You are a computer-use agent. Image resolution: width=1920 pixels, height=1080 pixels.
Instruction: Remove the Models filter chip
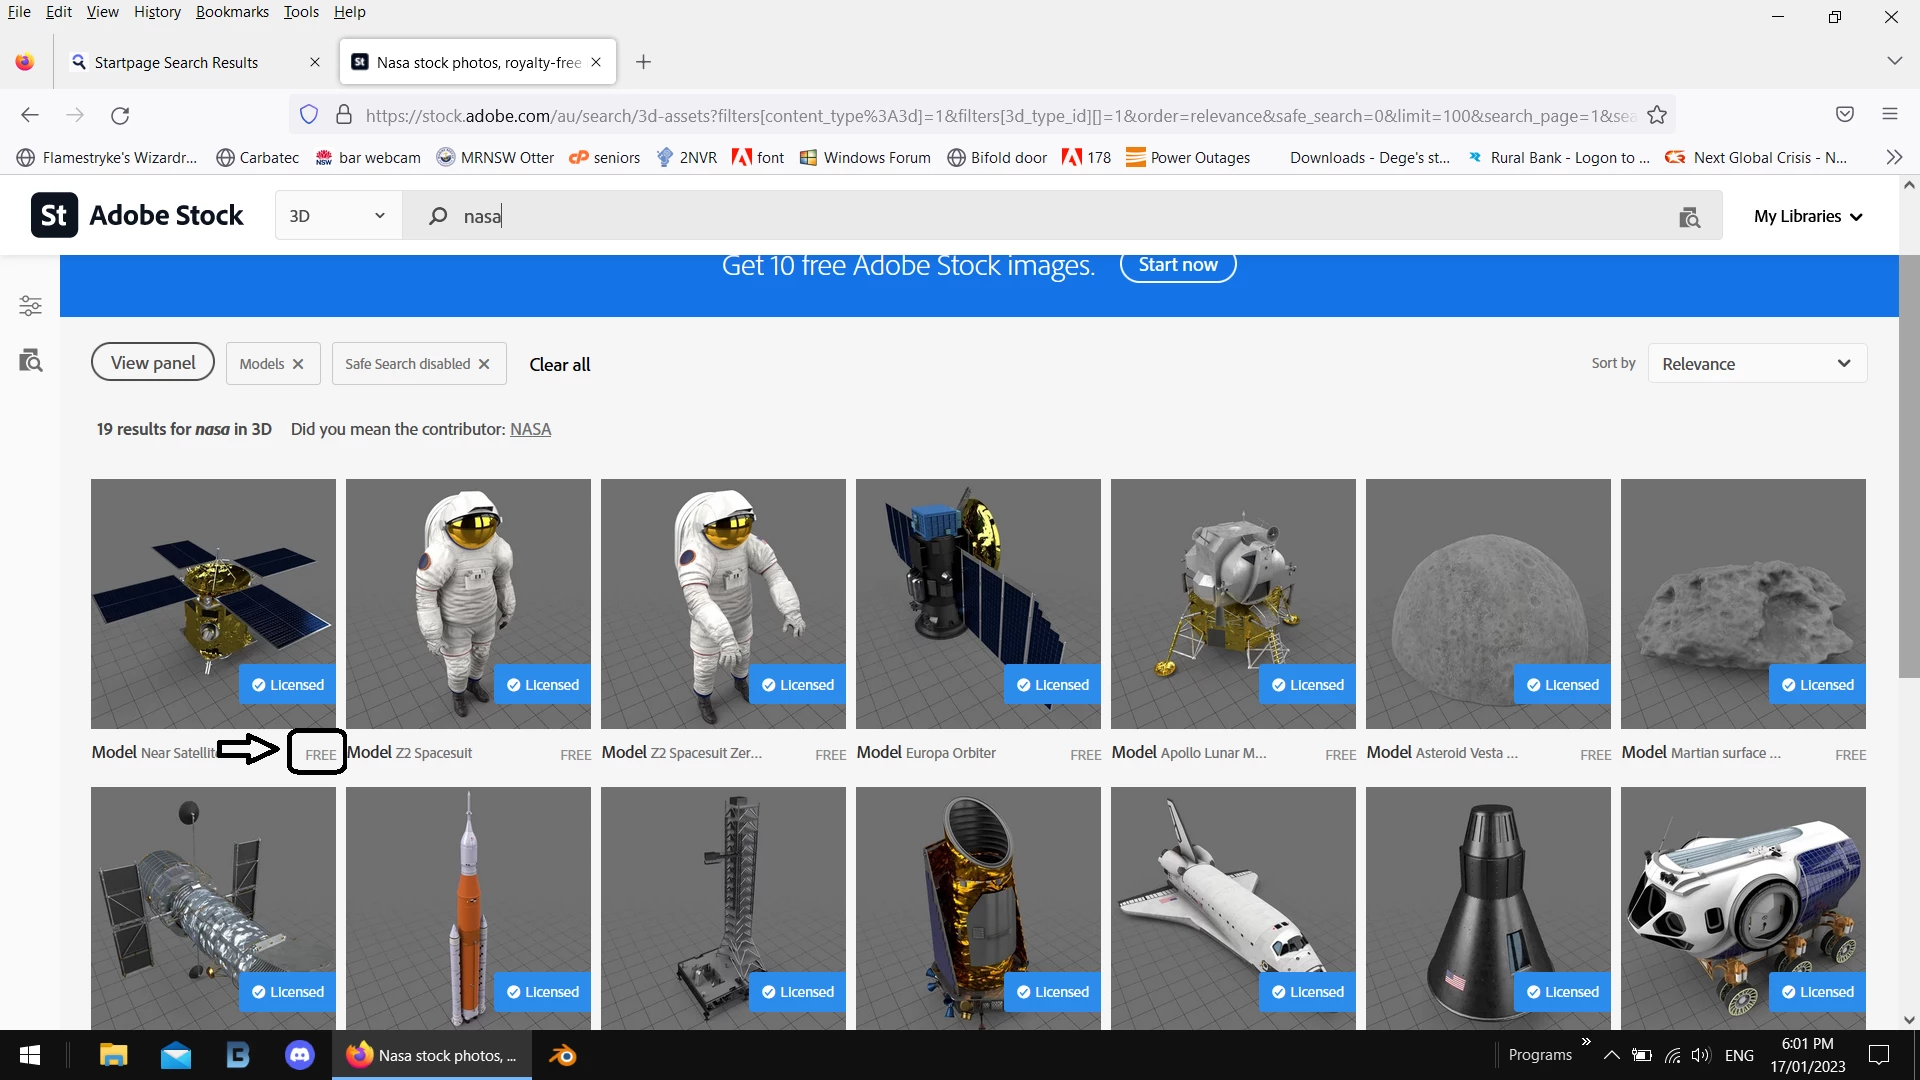click(x=298, y=364)
